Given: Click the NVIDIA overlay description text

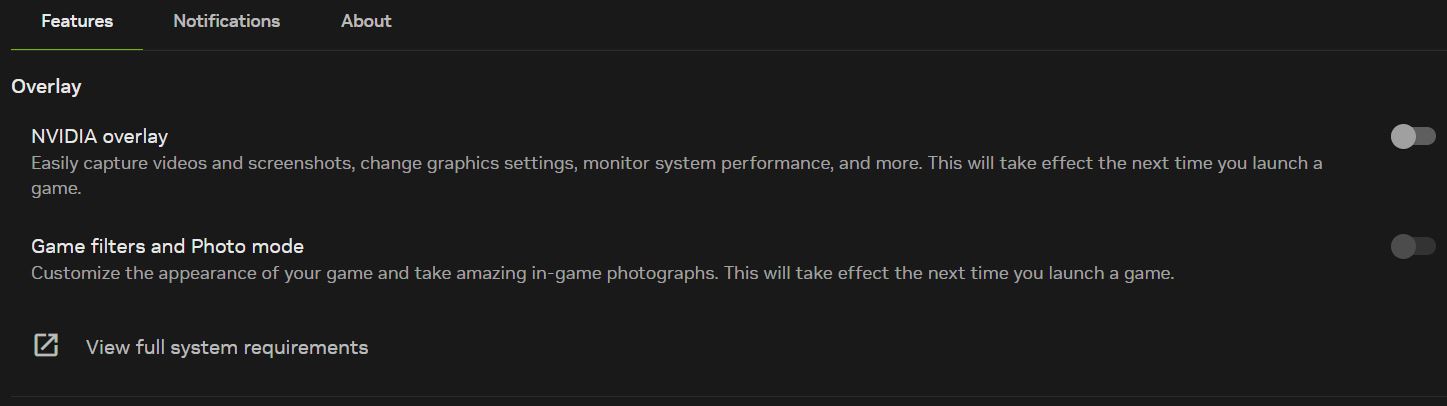Looking at the screenshot, I should pos(677,175).
